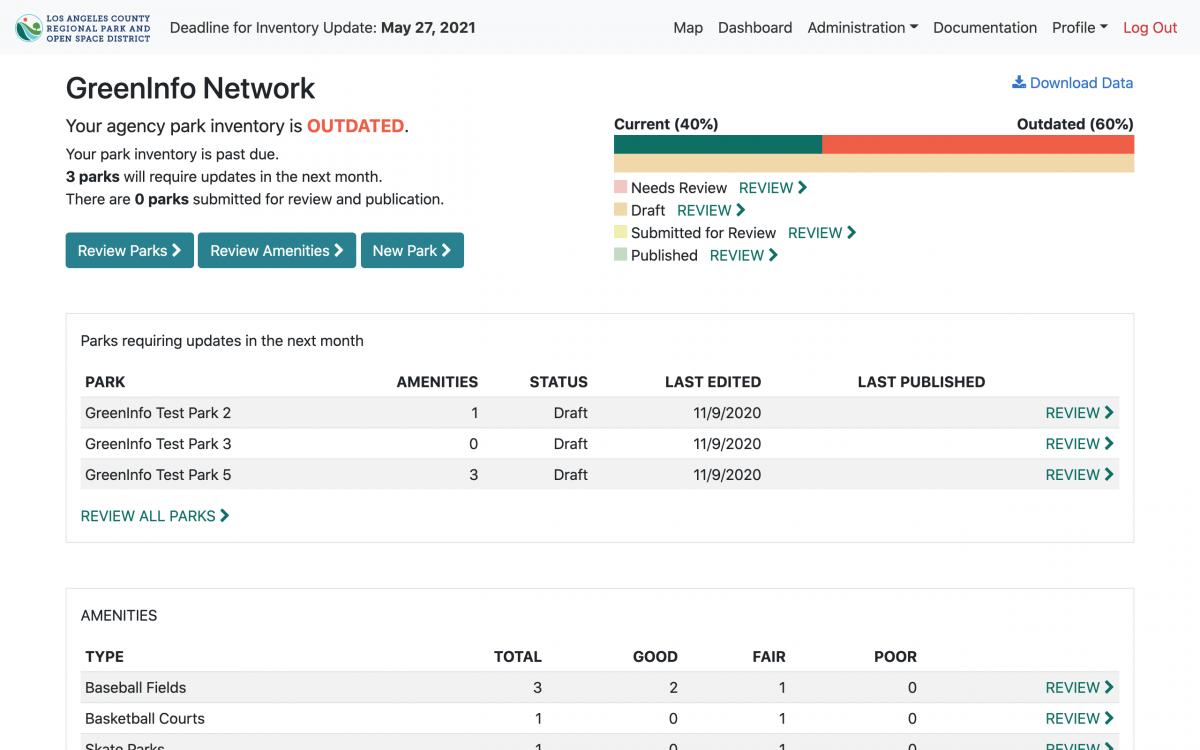Create a New Park
Screen dimensions: 1200x750
(412, 250)
